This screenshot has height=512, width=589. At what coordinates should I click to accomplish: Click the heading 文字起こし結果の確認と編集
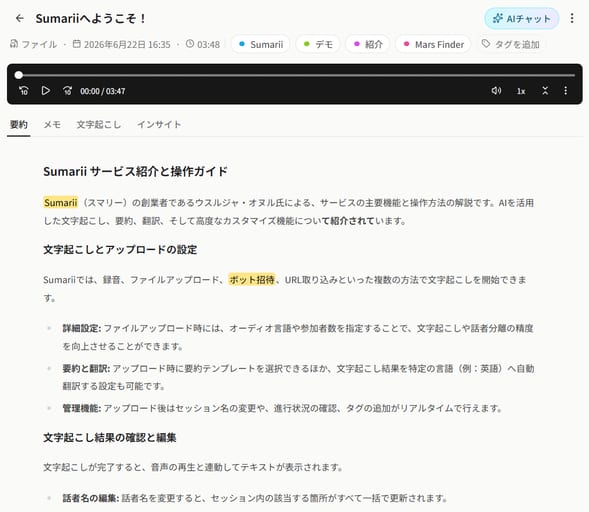pos(110,438)
